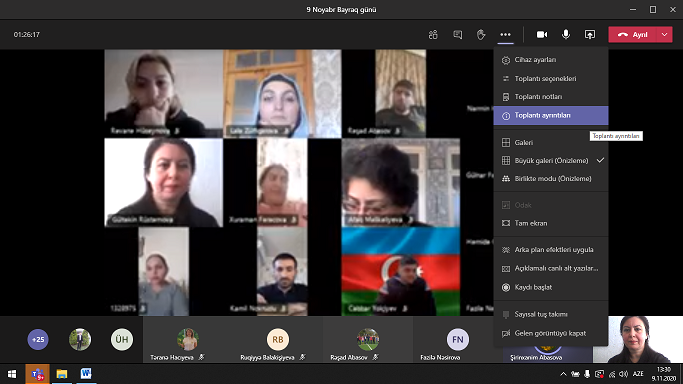Select Büyük galeri (Önizleme) view option

pyautogui.click(x=551, y=160)
